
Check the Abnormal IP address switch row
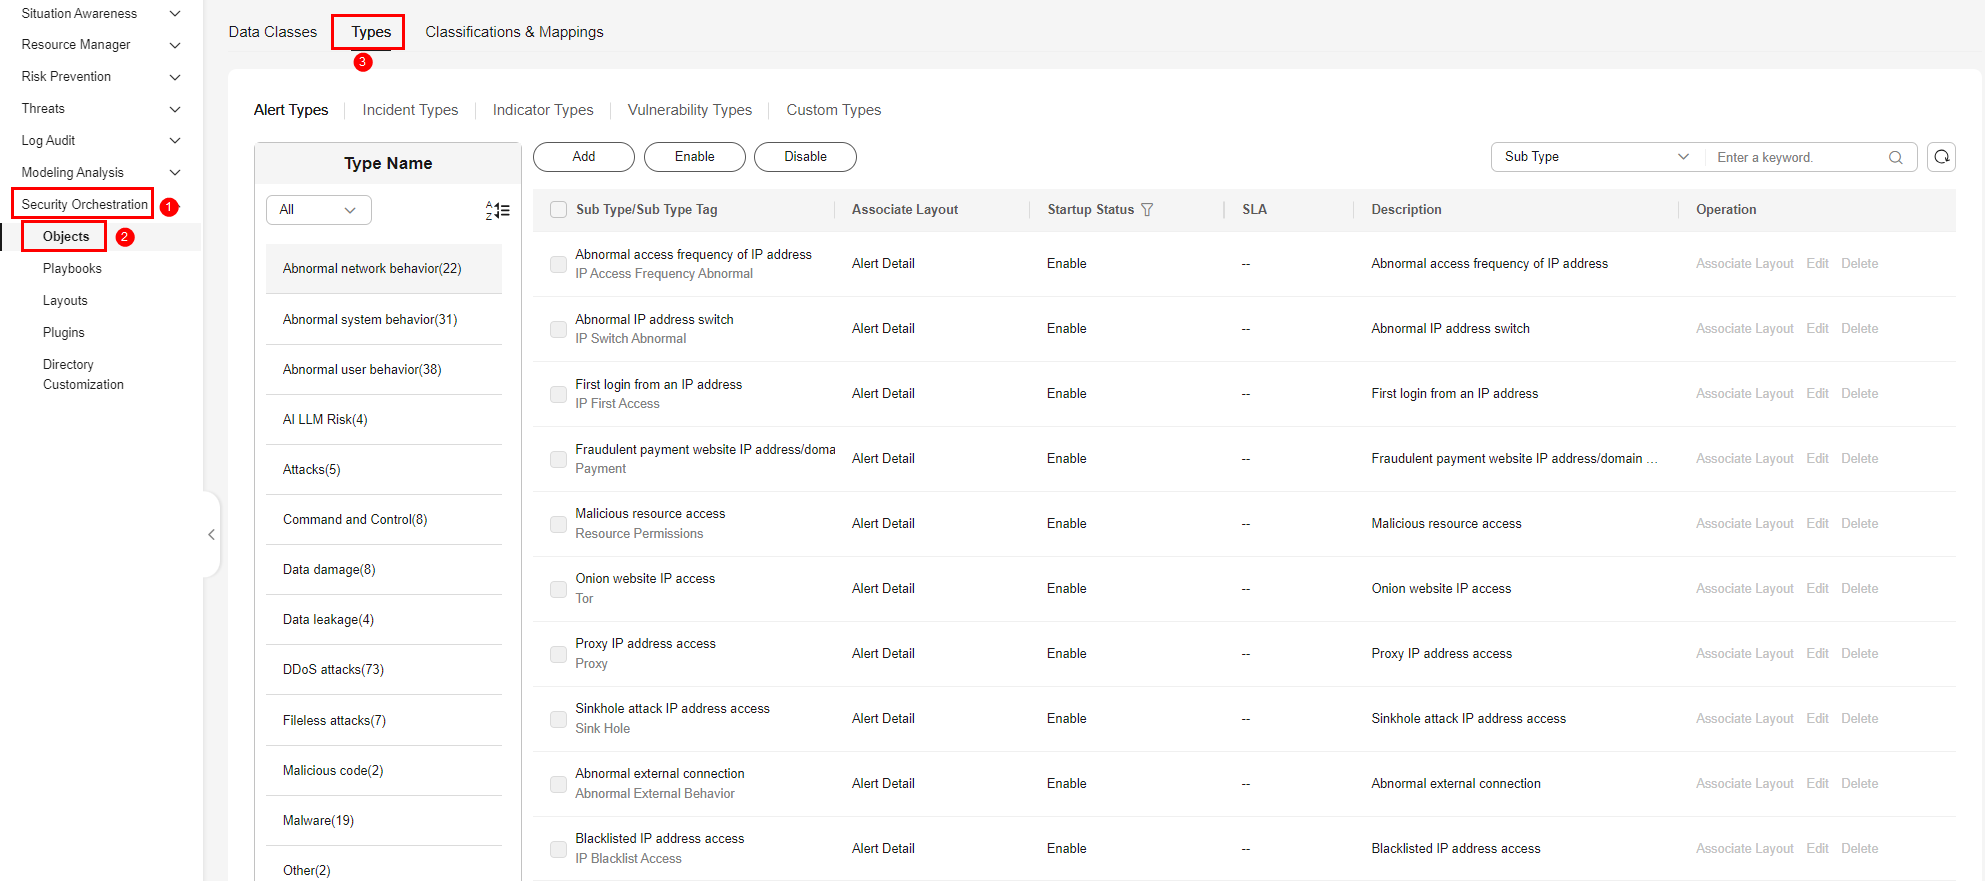pyautogui.click(x=559, y=329)
